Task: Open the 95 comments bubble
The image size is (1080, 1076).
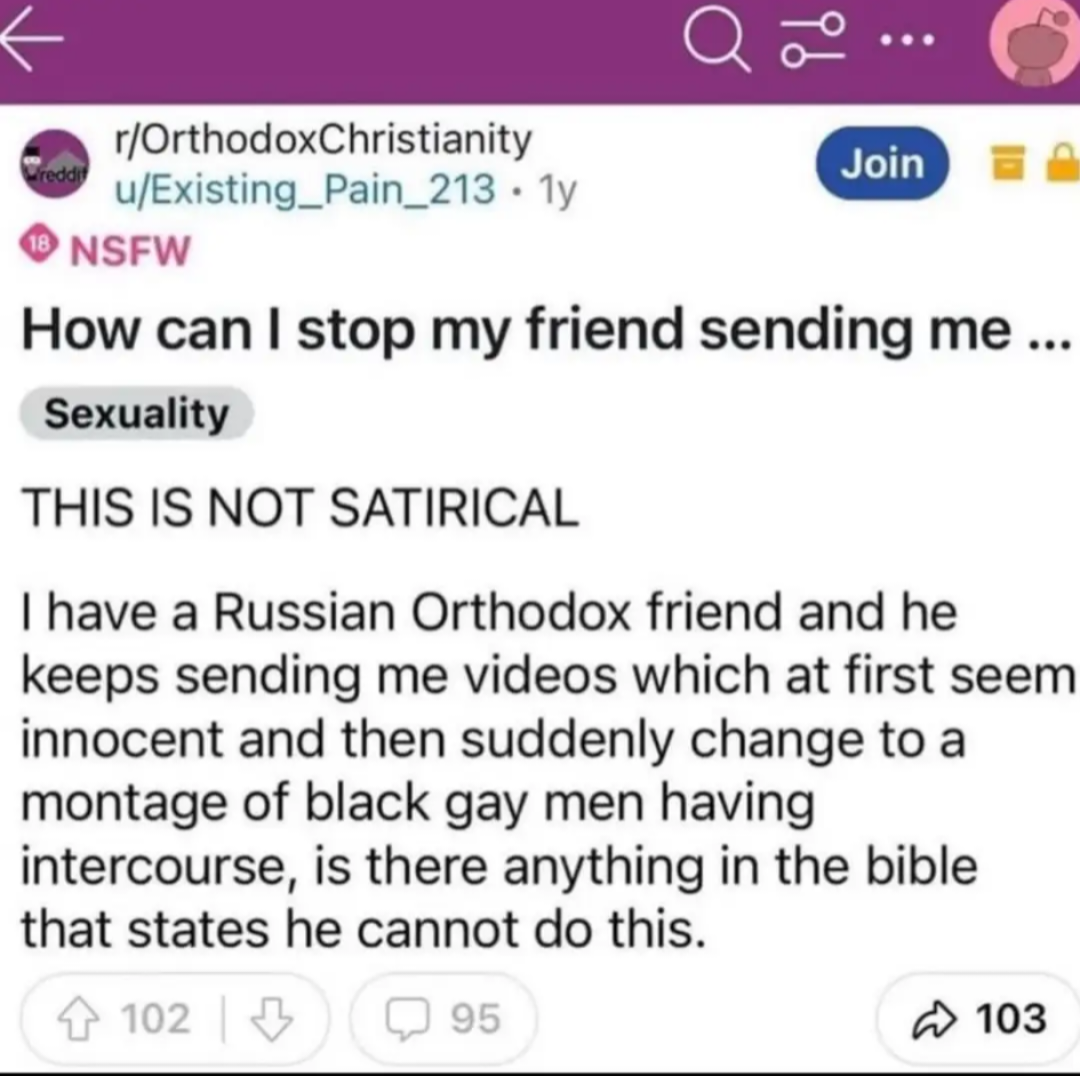Action: [443, 1019]
